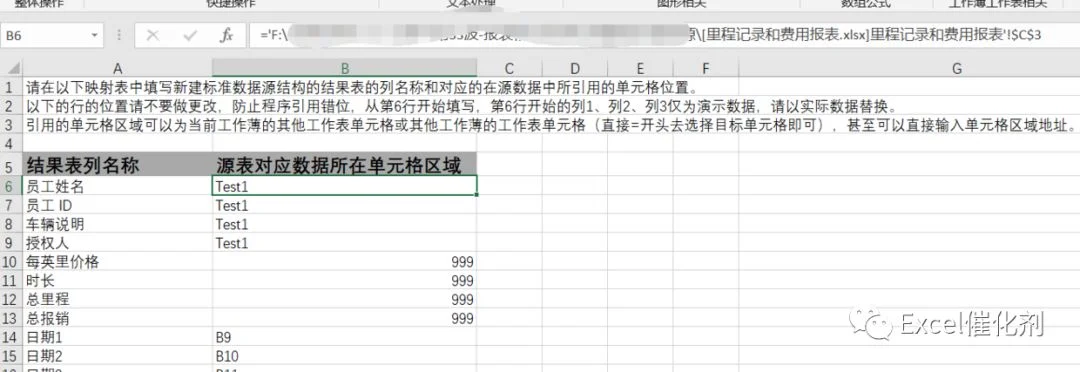Screen dimensions: 1080x372
Task: Select row 4 header
Action: tap(11, 144)
